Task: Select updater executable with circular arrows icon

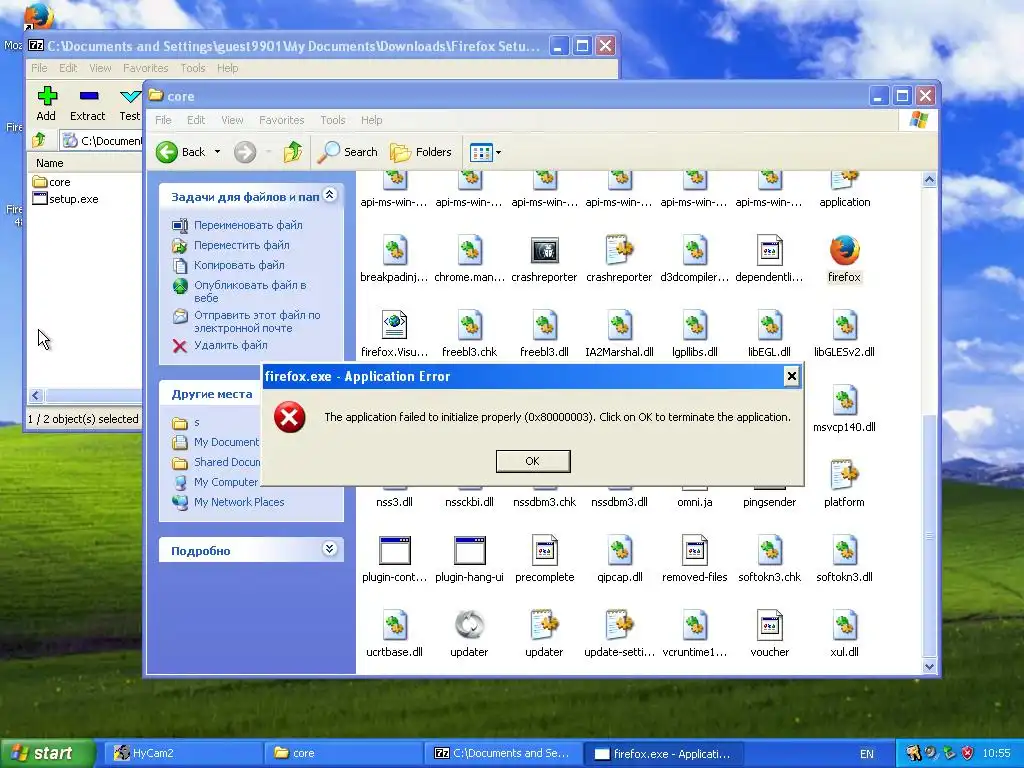Action: [470, 635]
